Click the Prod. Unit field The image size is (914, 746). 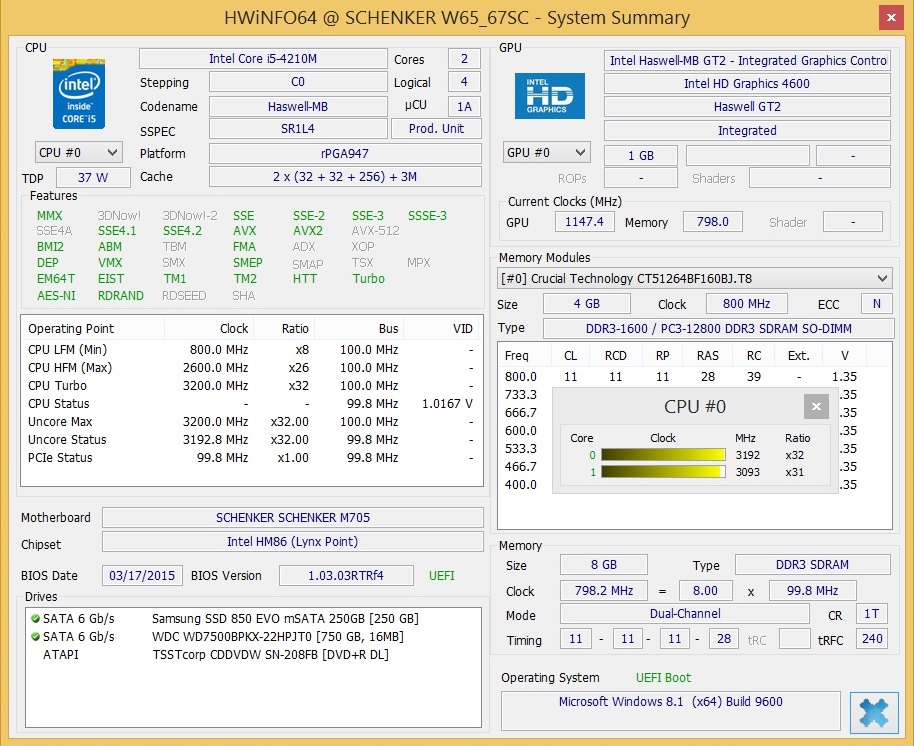[436, 129]
